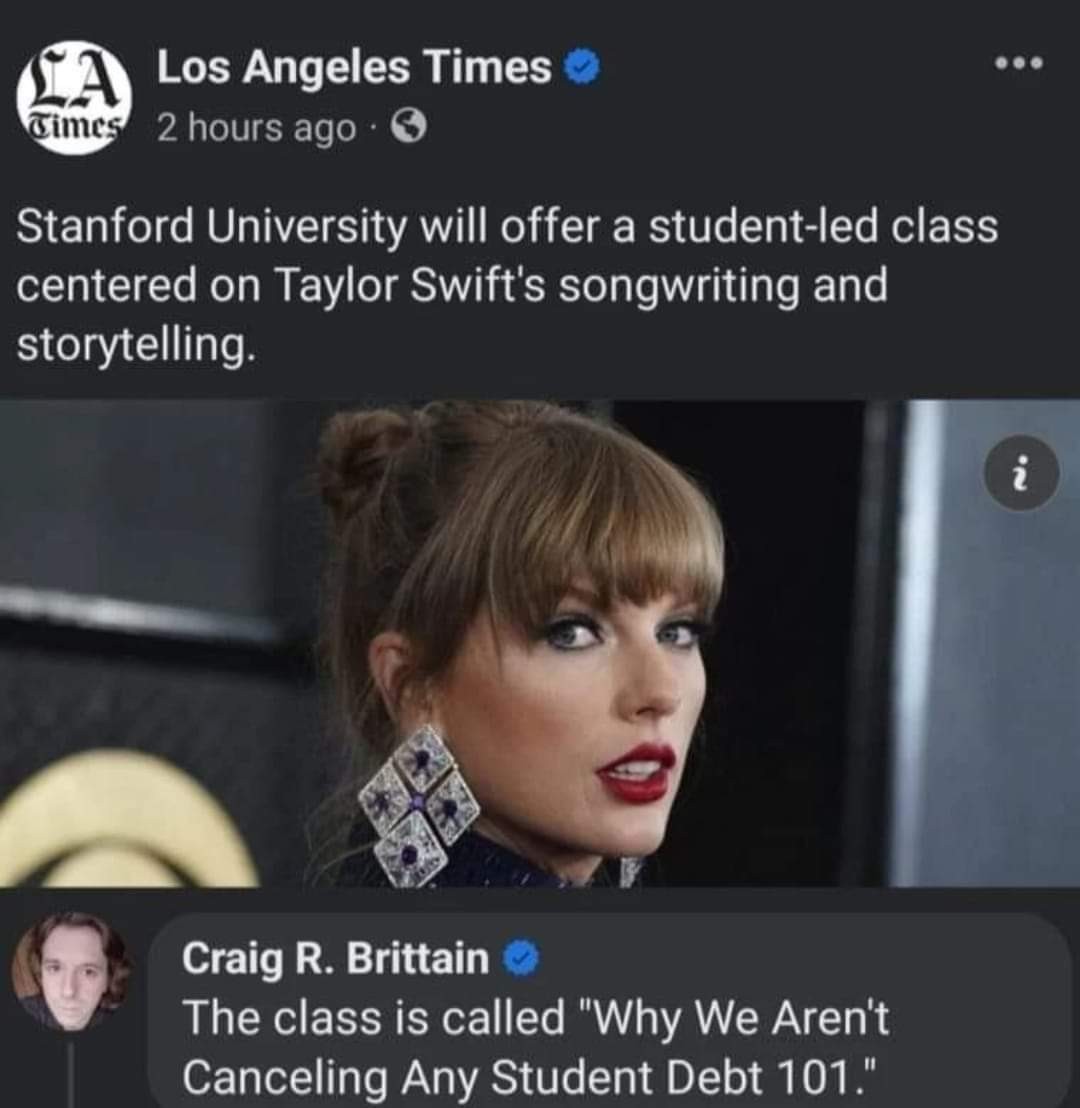This screenshot has height=1108, width=1080.
Task: Click the info icon on the photo
Action: (1020, 474)
